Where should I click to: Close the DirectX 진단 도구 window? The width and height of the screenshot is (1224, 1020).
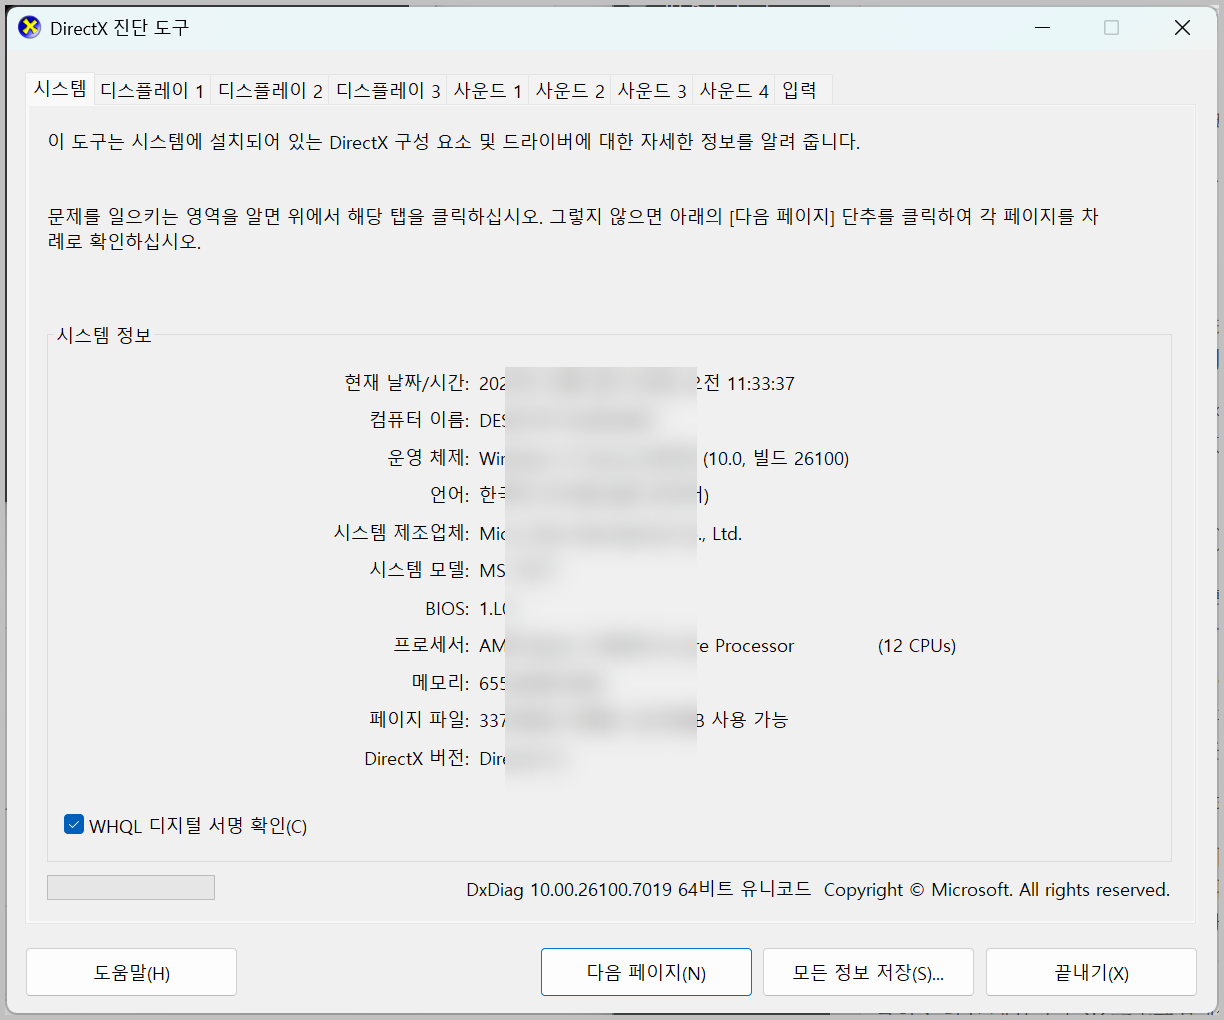tap(1182, 28)
